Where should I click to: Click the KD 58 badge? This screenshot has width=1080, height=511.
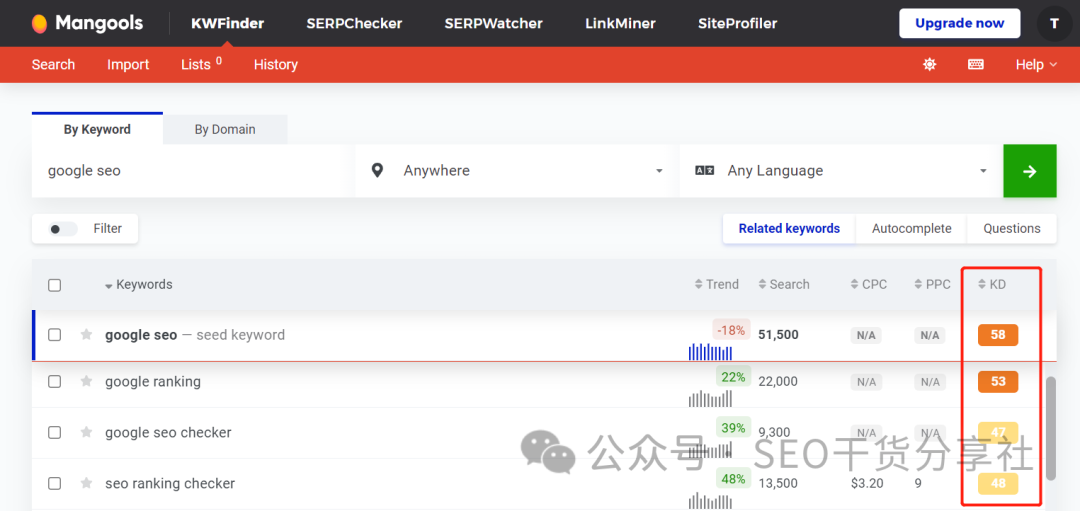pos(998,335)
